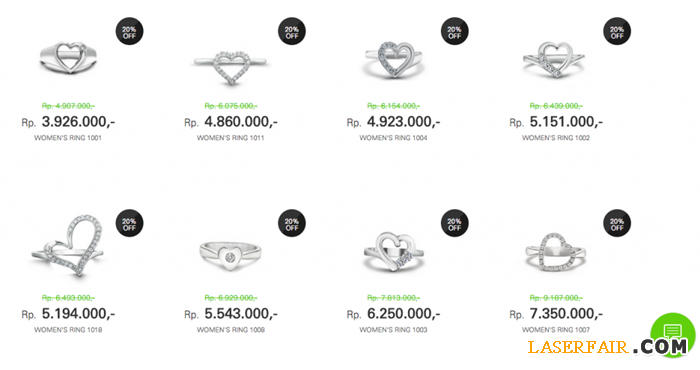
Task: Open the Women's Ring 1007 title link
Action: 556,330
